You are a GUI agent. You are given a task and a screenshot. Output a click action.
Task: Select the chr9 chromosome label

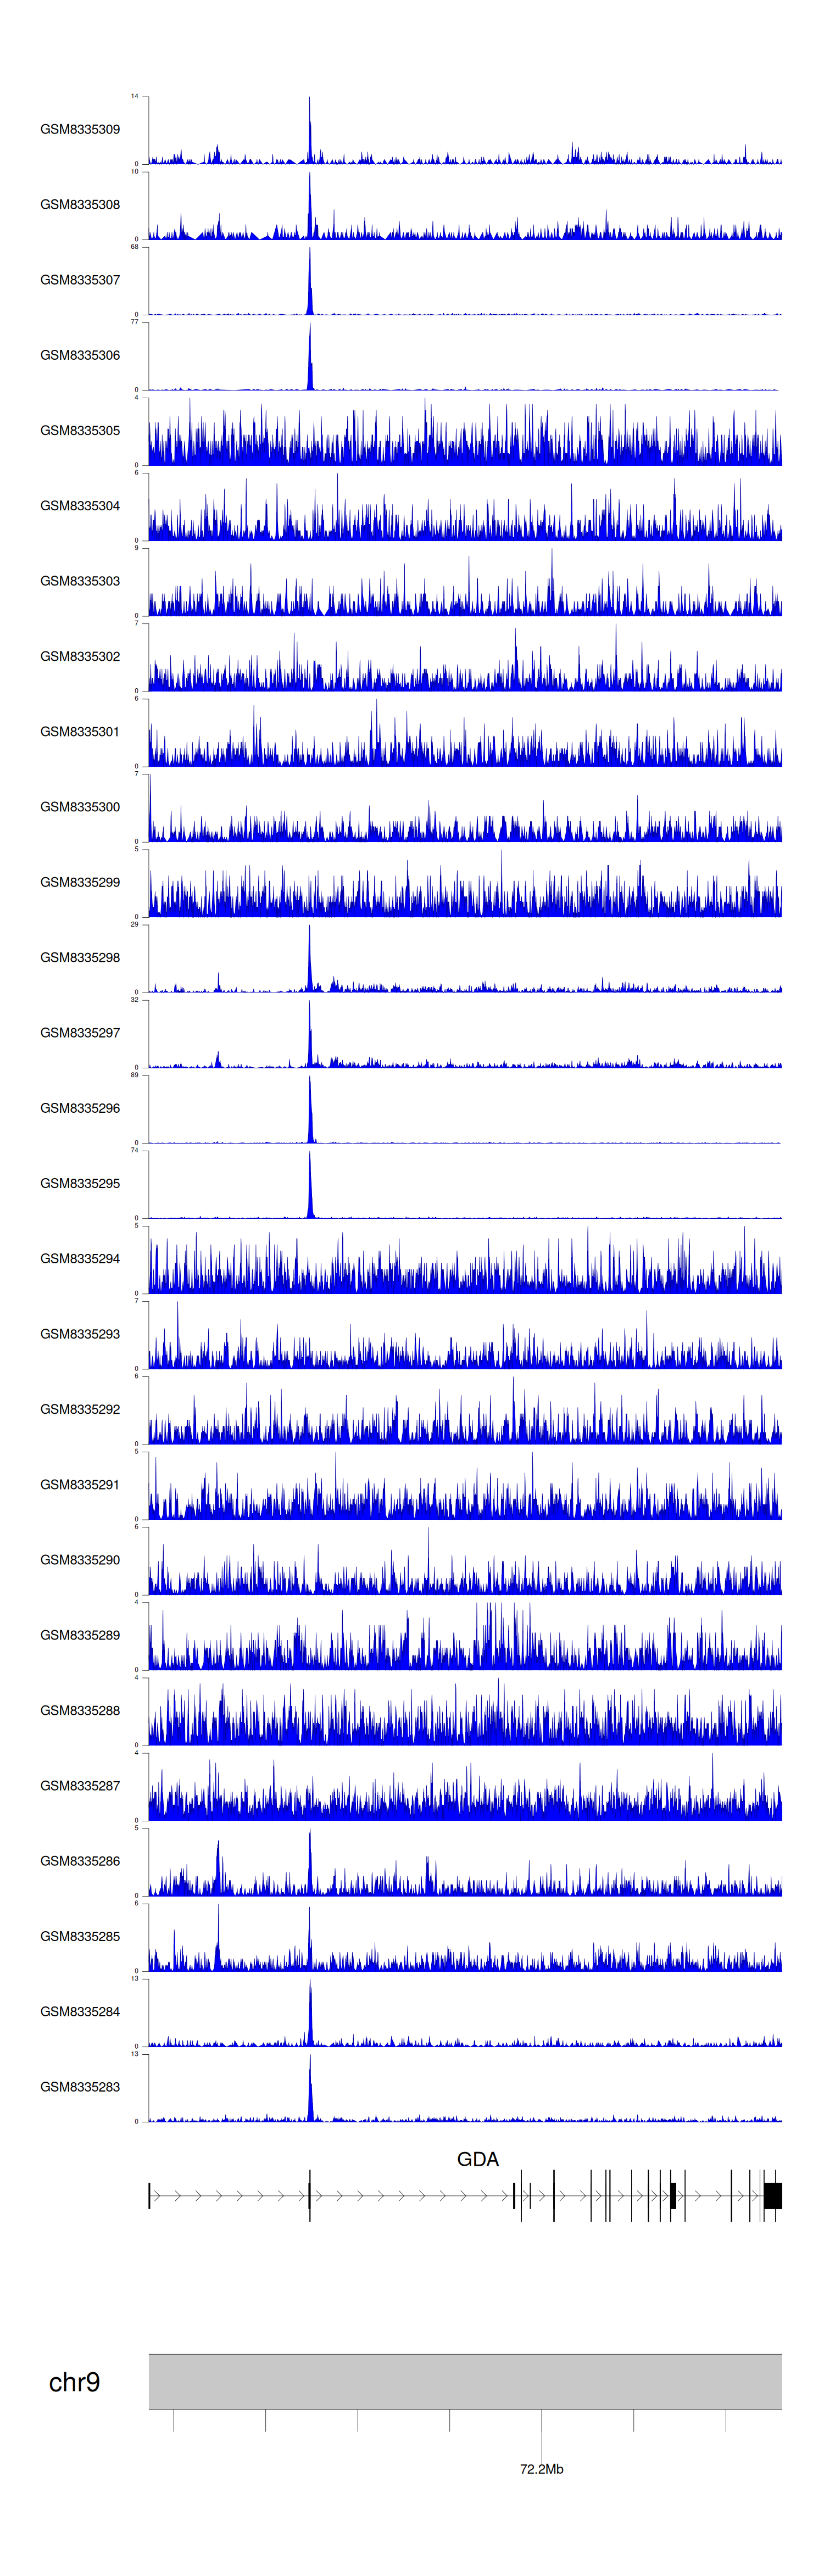(x=74, y=2382)
